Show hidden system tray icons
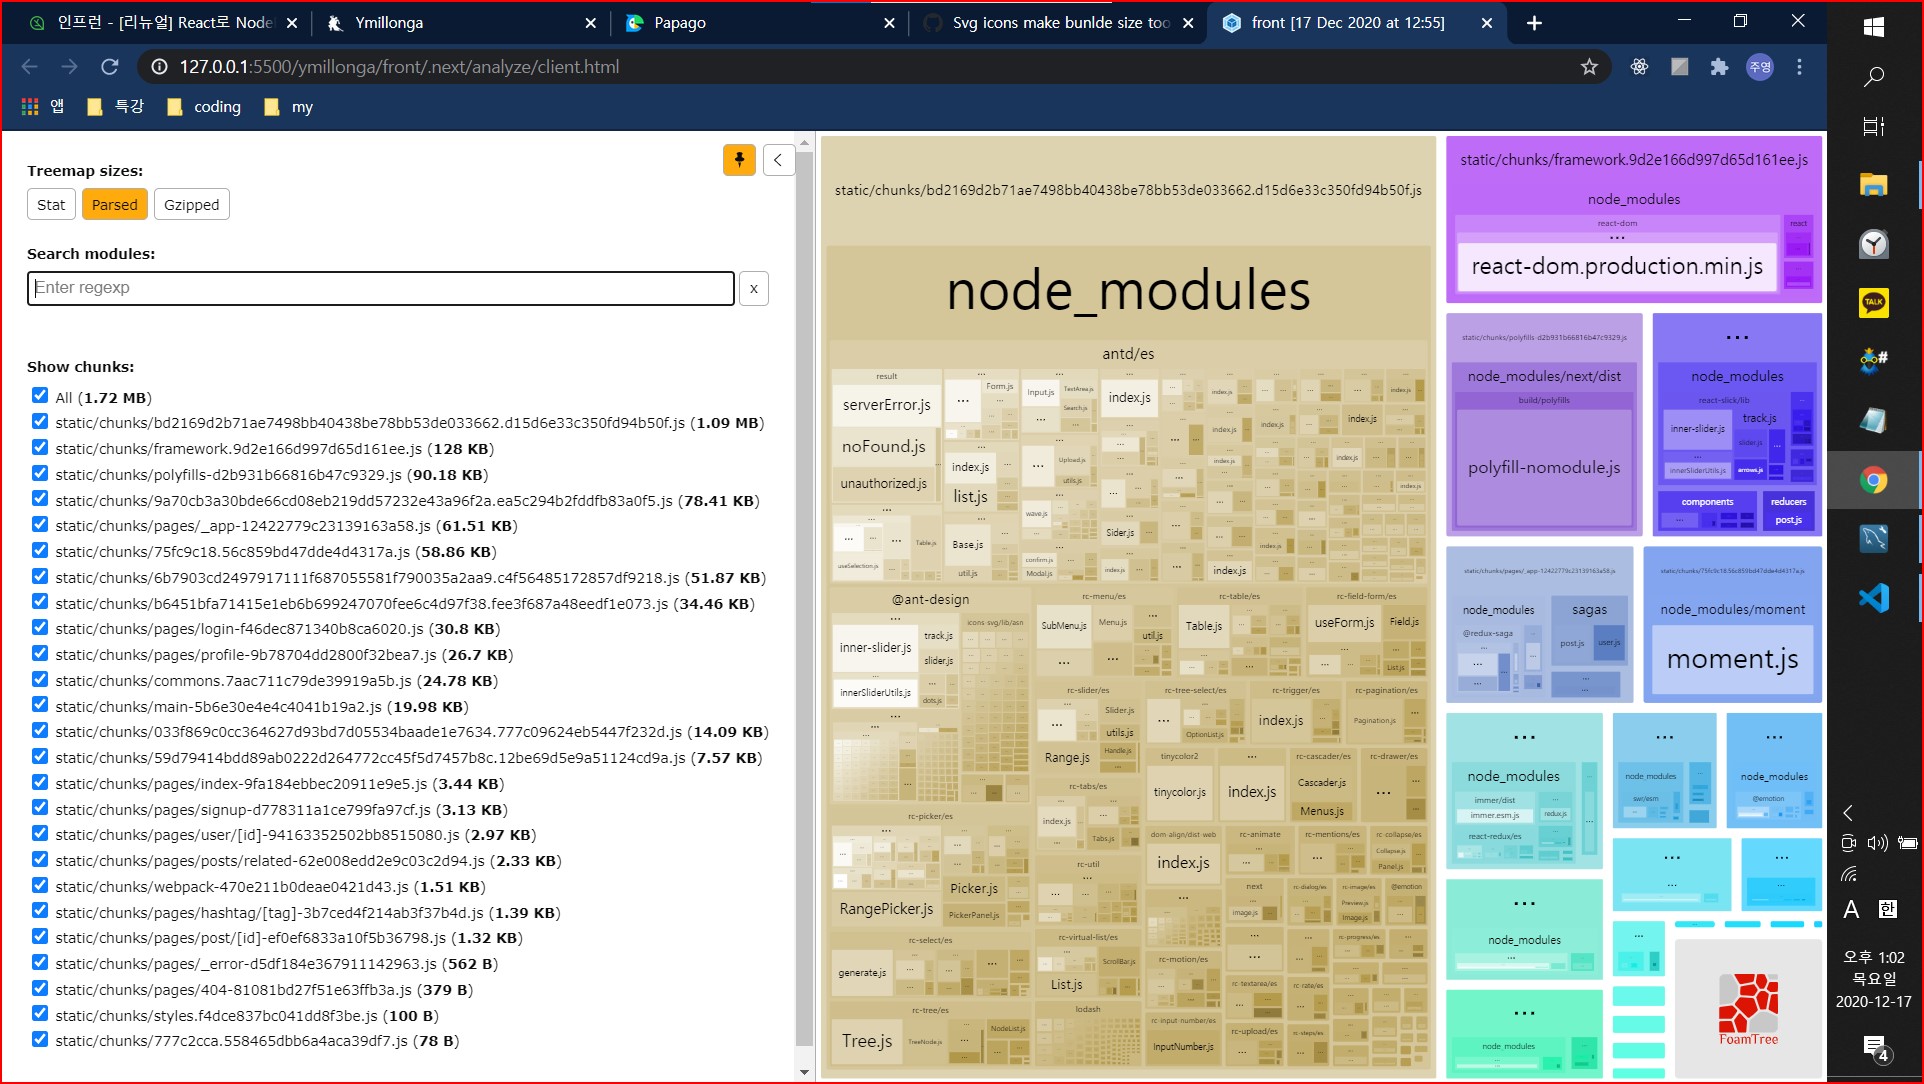 [1848, 813]
